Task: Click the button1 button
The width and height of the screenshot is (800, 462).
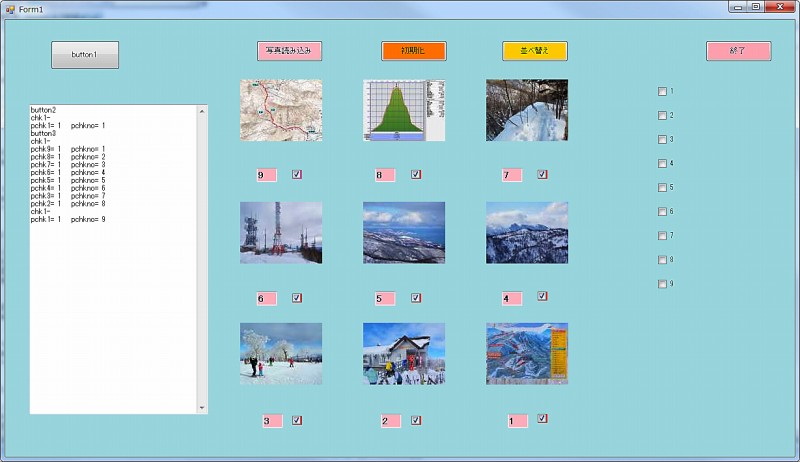Action: [x=85, y=55]
